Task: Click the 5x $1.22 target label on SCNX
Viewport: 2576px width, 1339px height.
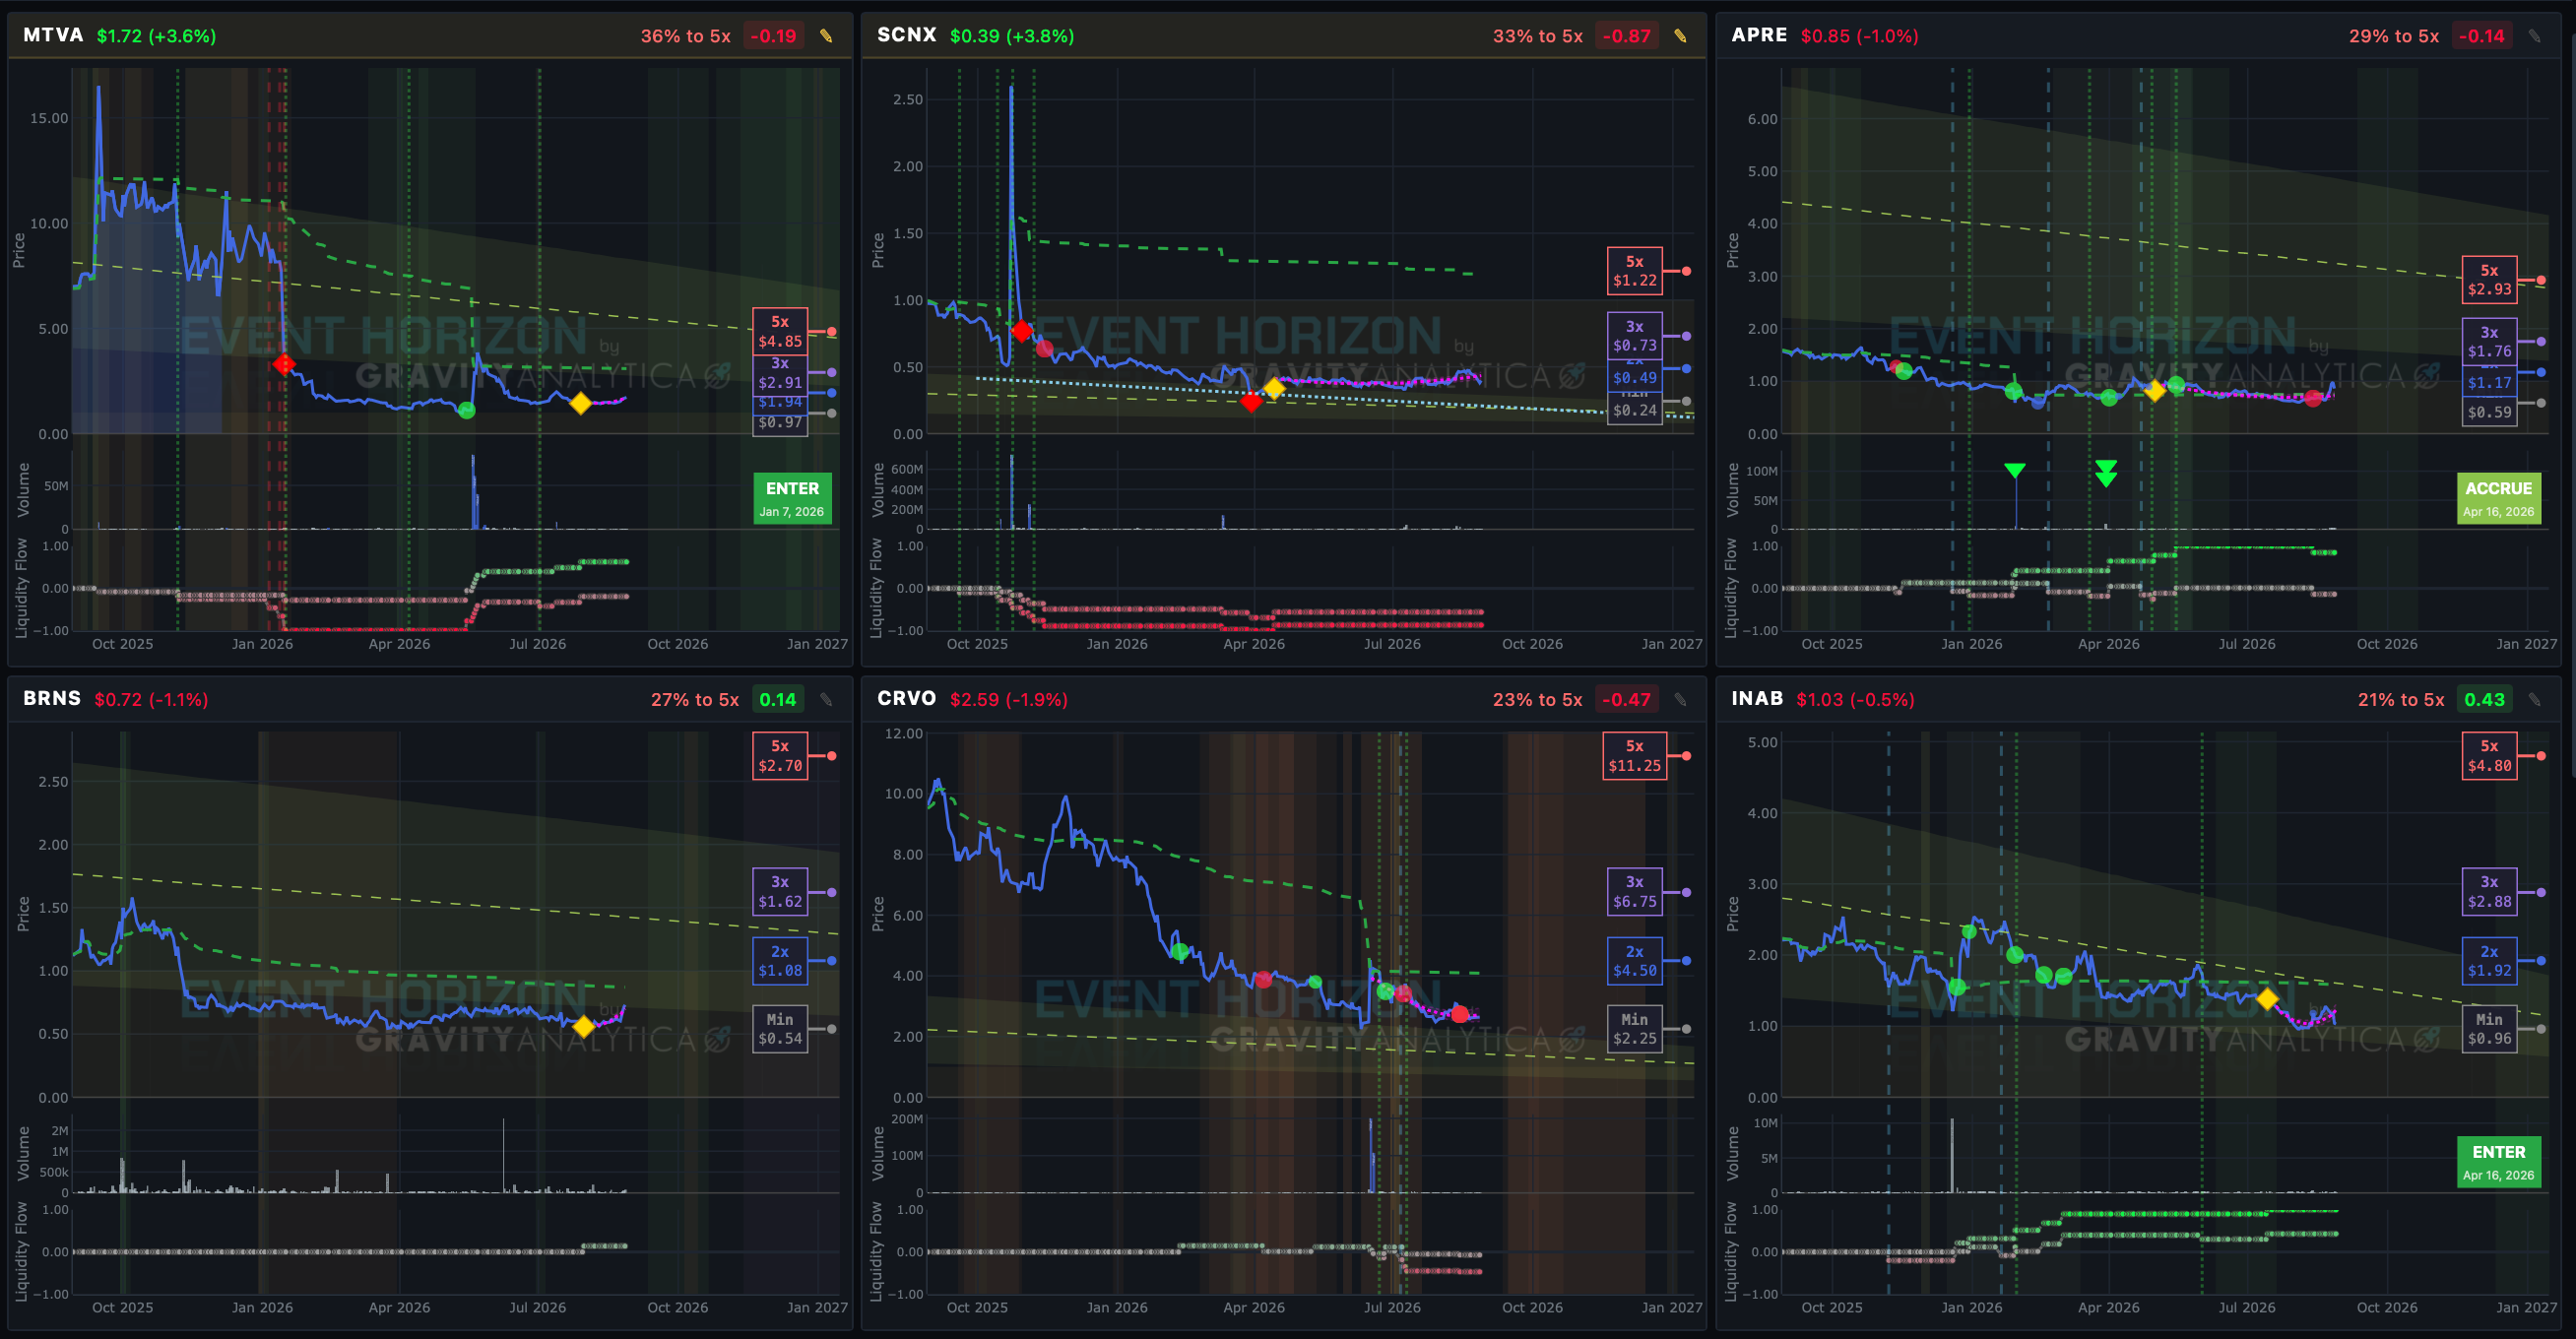Action: 1634,271
